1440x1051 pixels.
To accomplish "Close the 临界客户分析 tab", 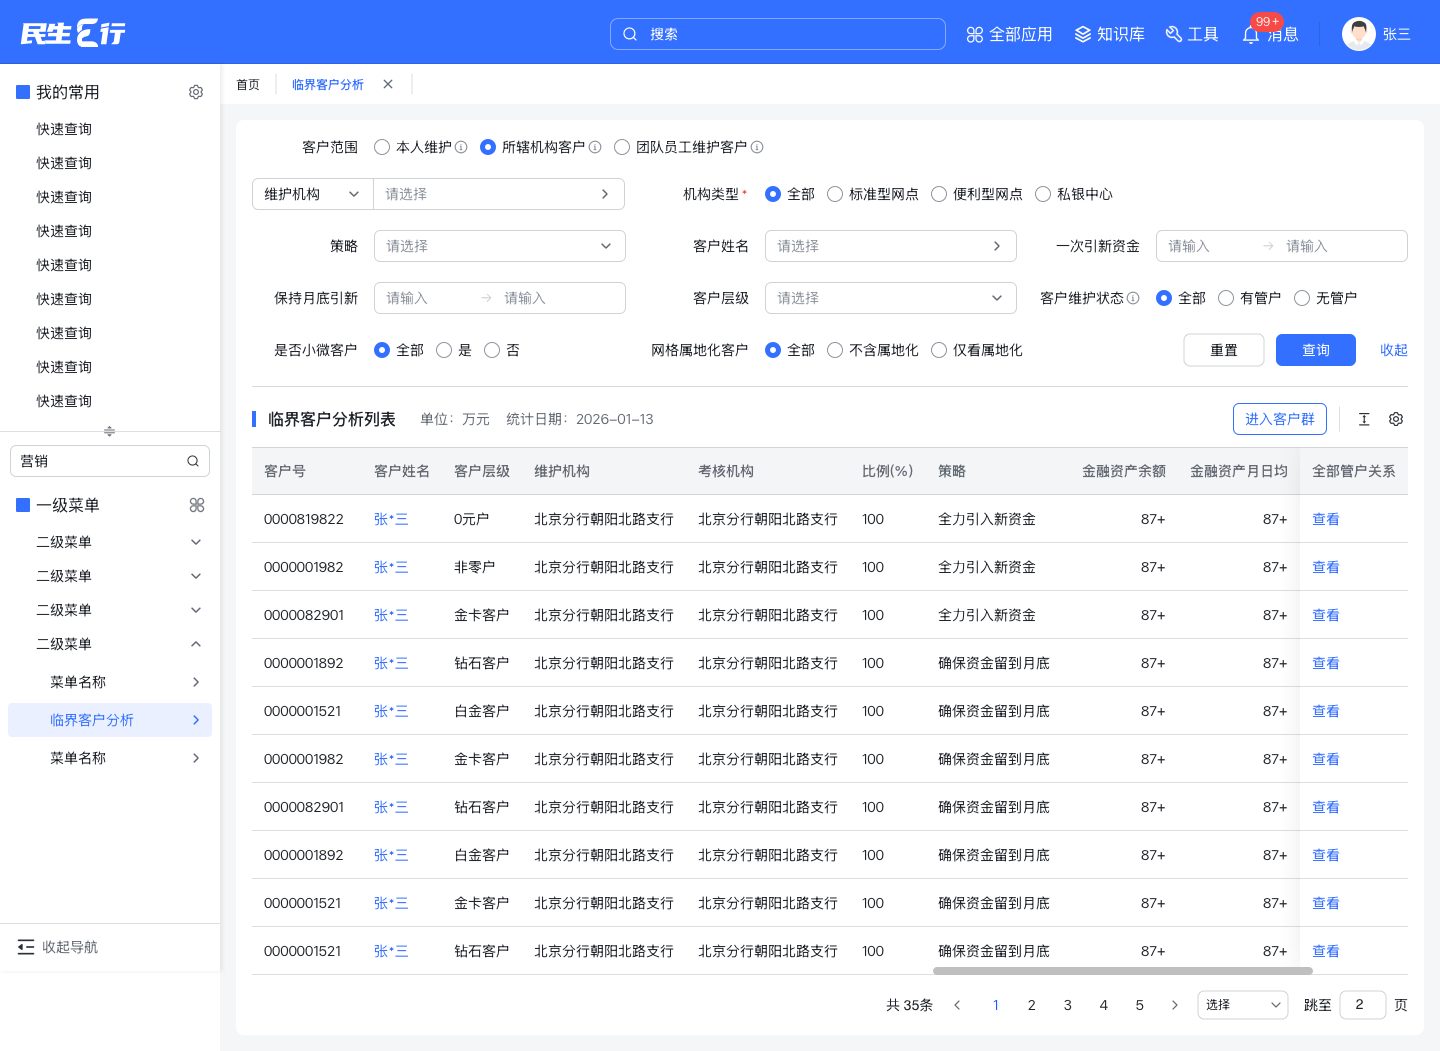I will [388, 84].
